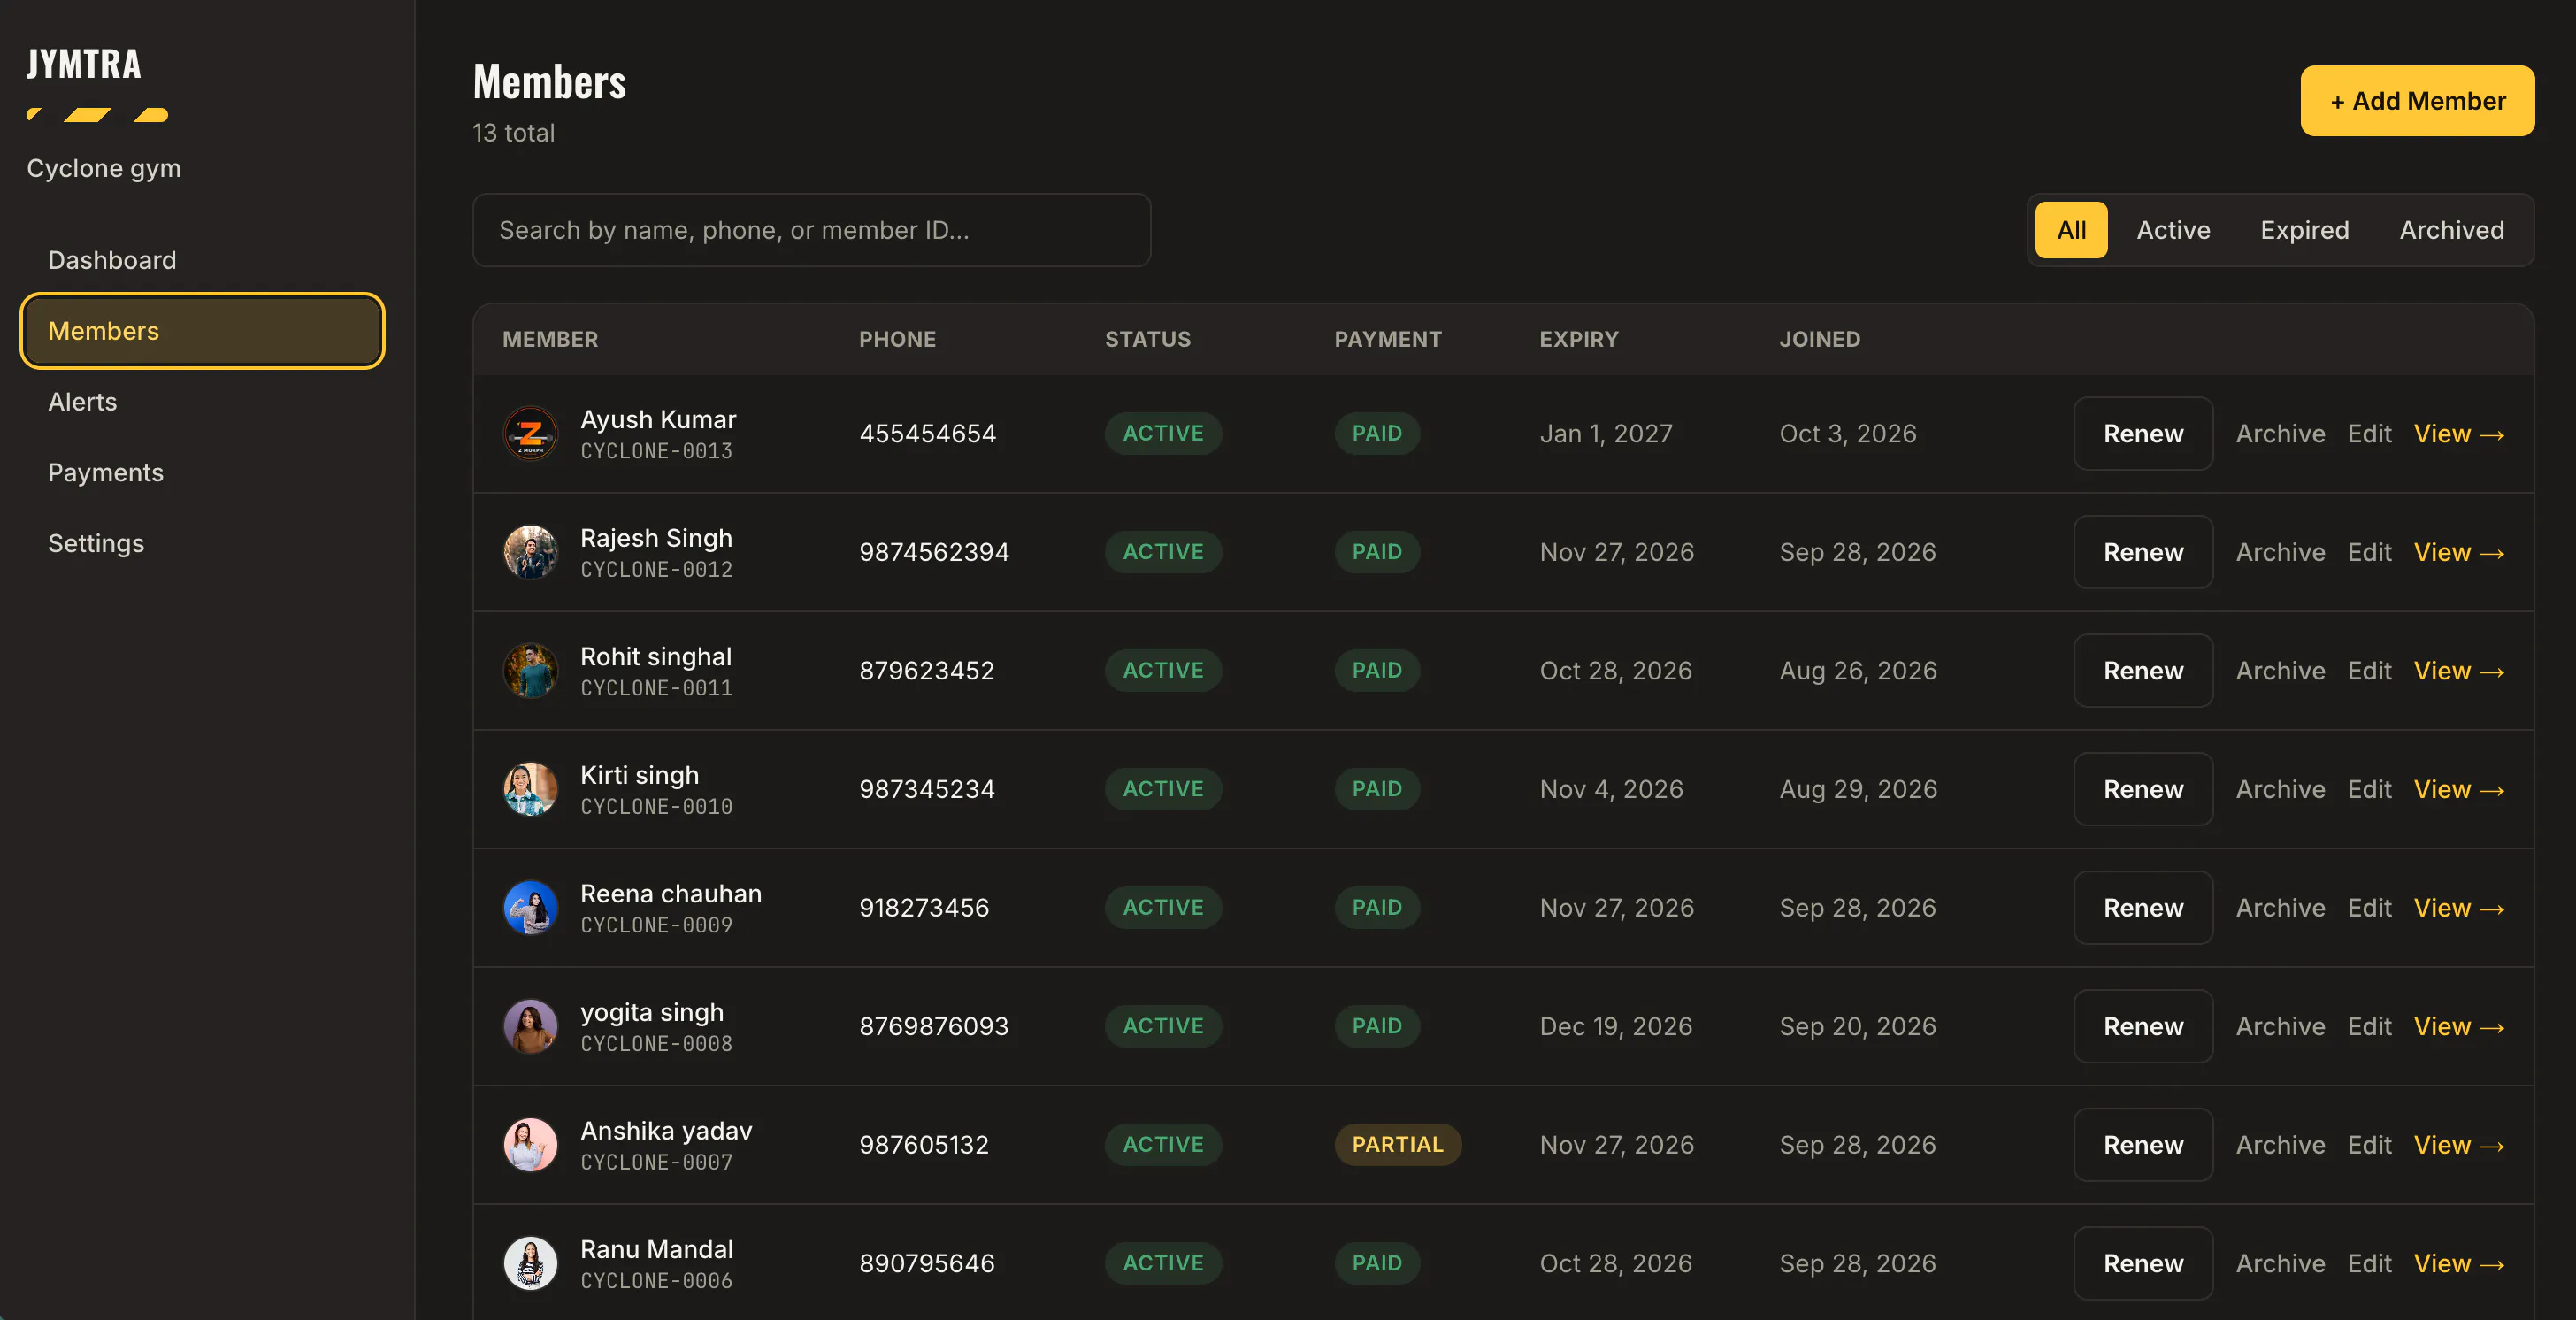Image resolution: width=2576 pixels, height=1320 pixels.
Task: Click member ID CYCLONE-0011
Action: point(656,688)
